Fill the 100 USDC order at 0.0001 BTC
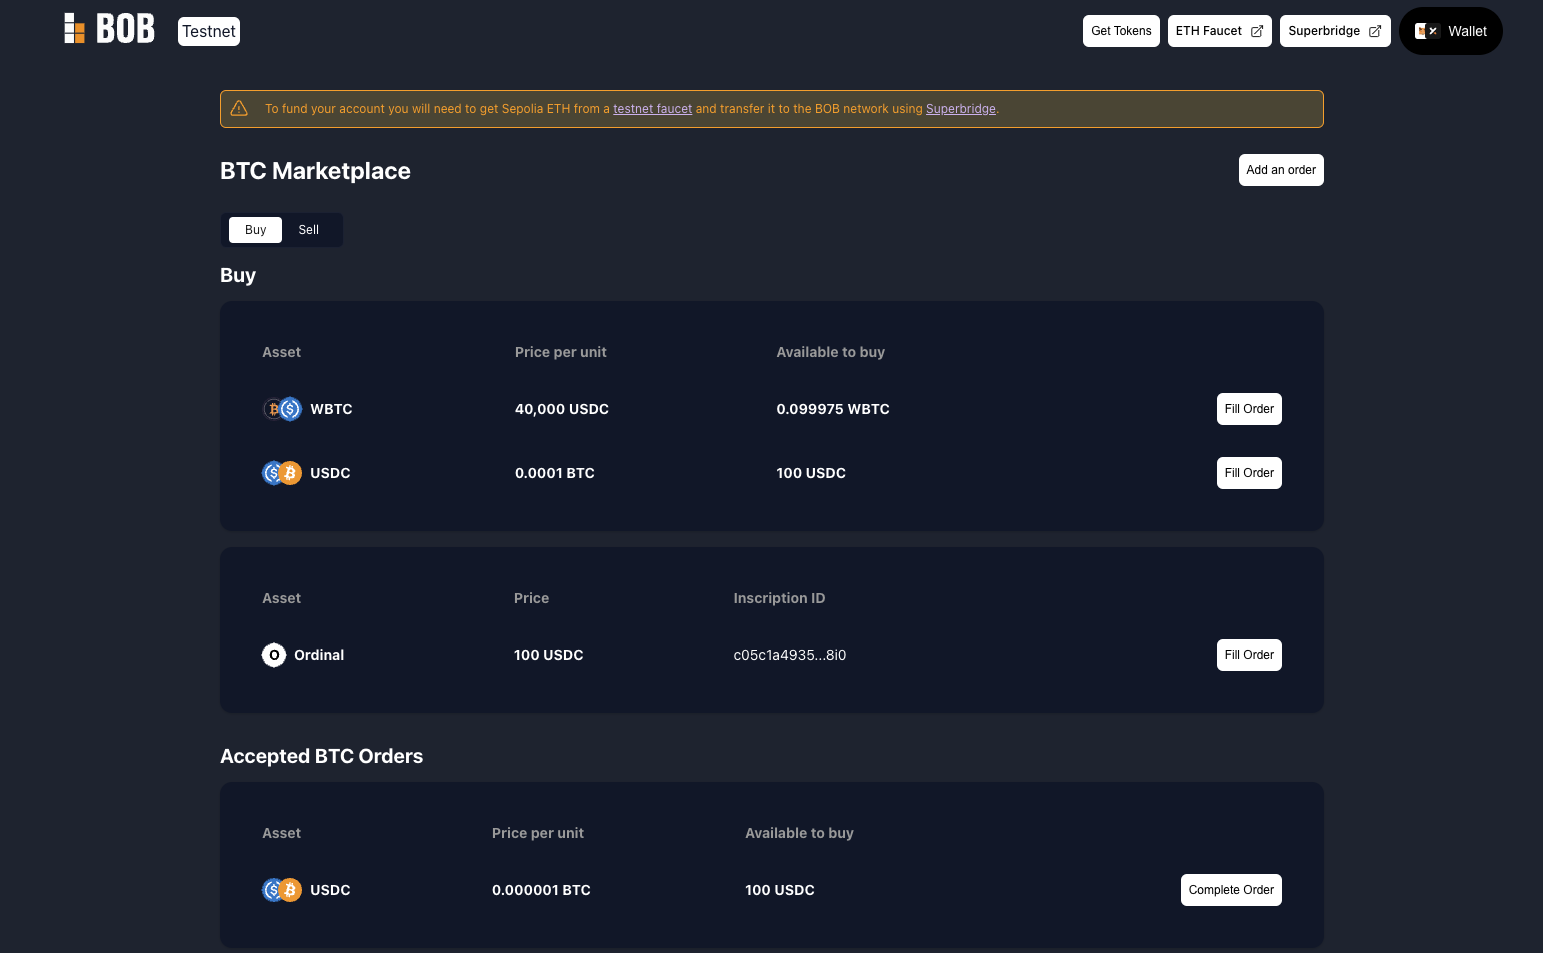Viewport: 1543px width, 953px height. pyautogui.click(x=1249, y=473)
